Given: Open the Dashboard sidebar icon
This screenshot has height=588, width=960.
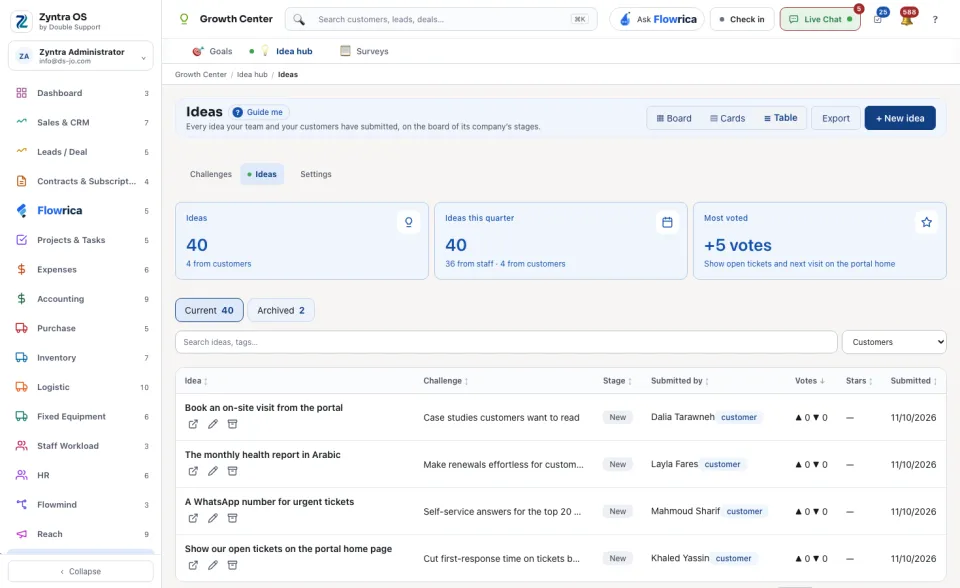Looking at the screenshot, I should point(21,93).
